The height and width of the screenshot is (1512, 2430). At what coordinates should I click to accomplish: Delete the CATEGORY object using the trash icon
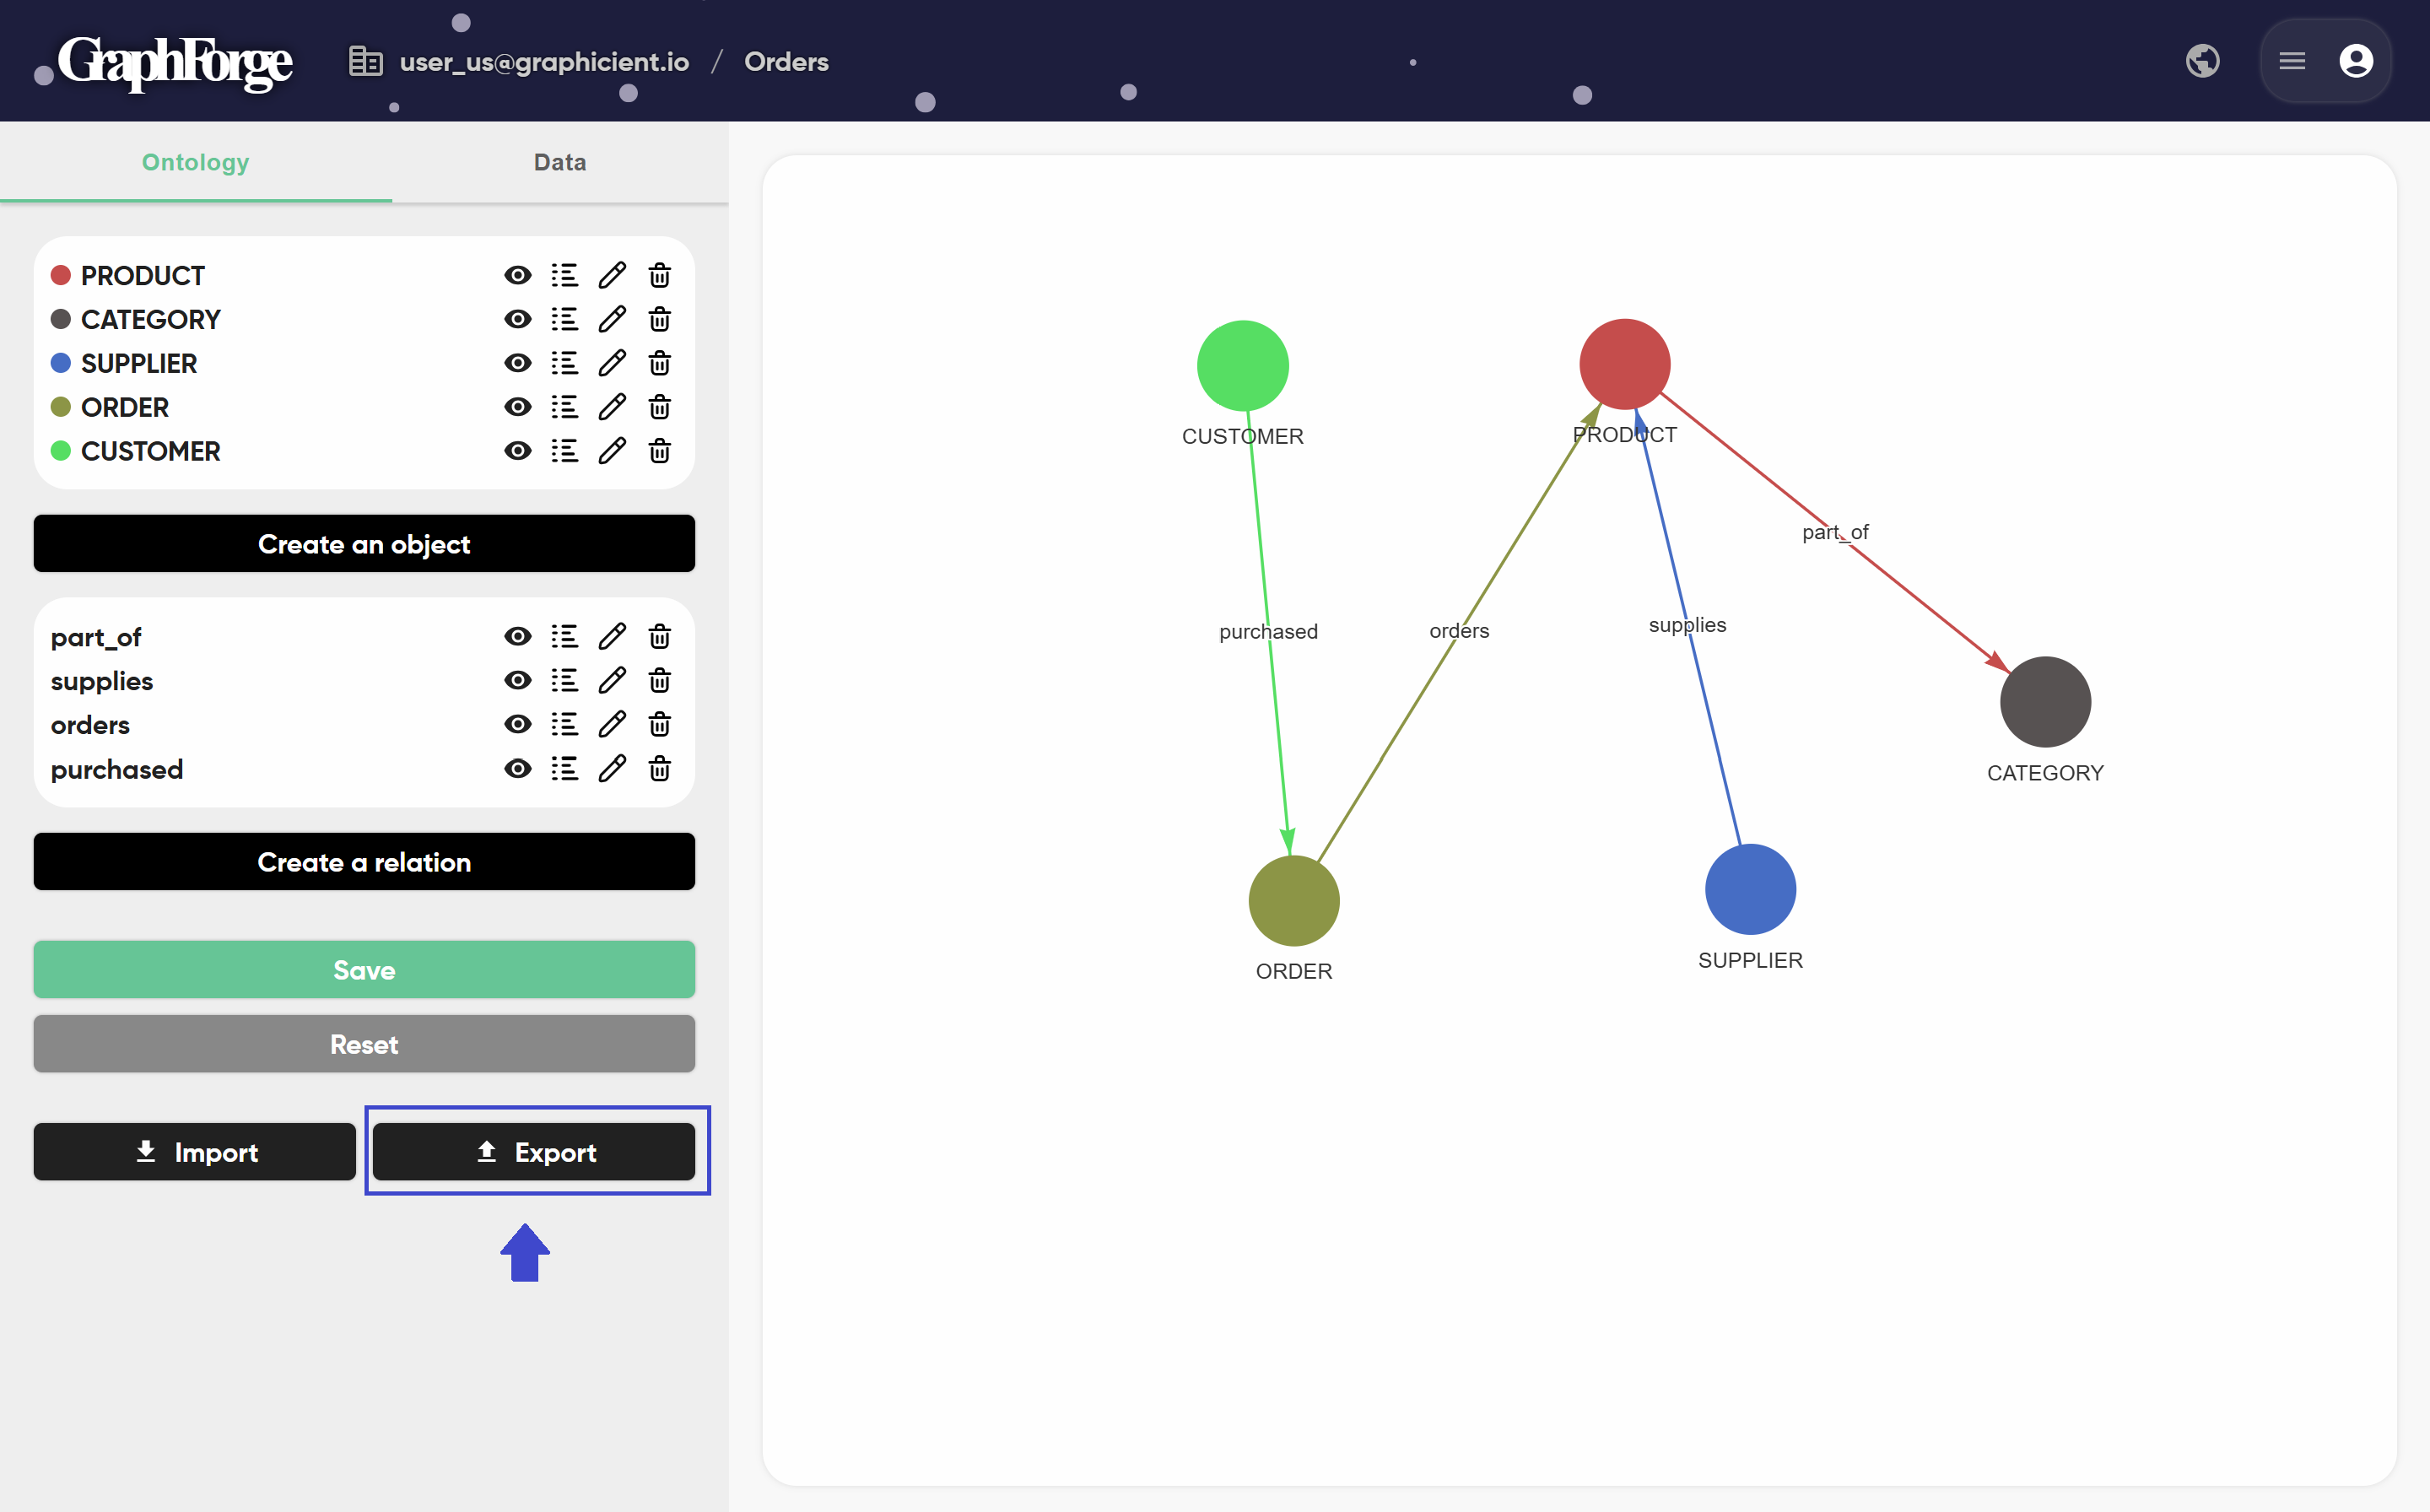(x=660, y=319)
